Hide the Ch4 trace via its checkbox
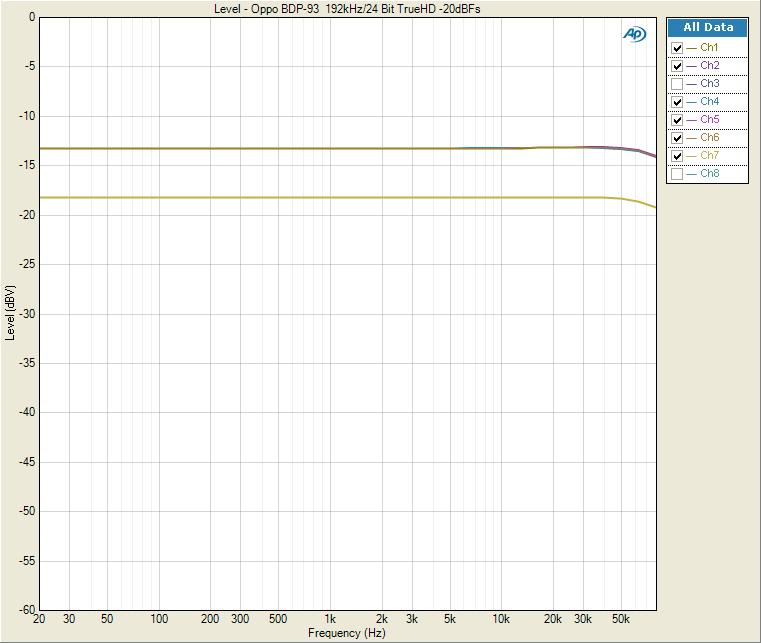The image size is (761, 643). tap(677, 102)
